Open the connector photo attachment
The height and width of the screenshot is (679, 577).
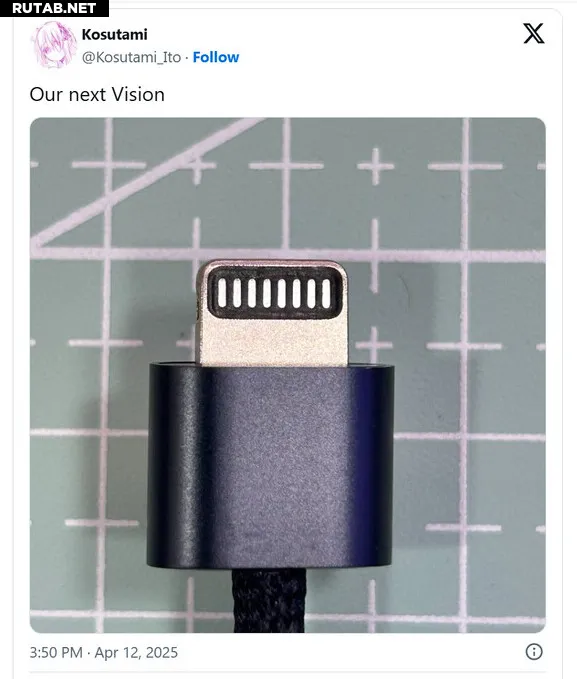288,375
